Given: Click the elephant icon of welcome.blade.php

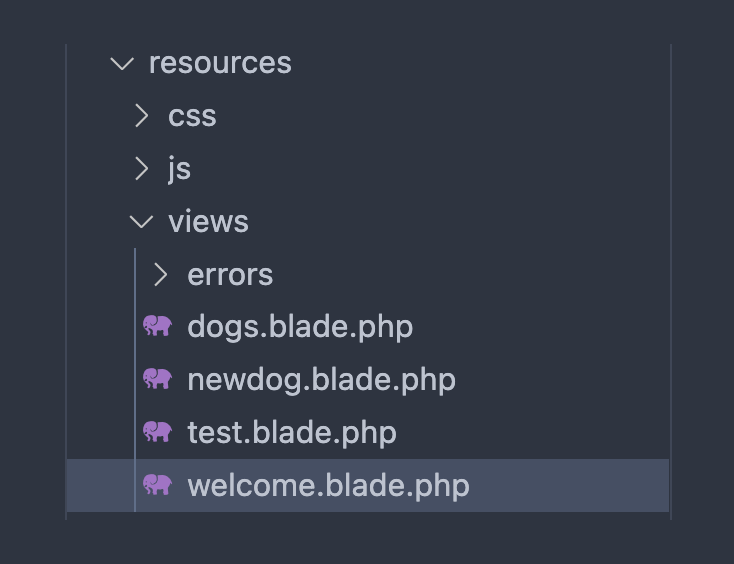Looking at the screenshot, I should 157,485.
